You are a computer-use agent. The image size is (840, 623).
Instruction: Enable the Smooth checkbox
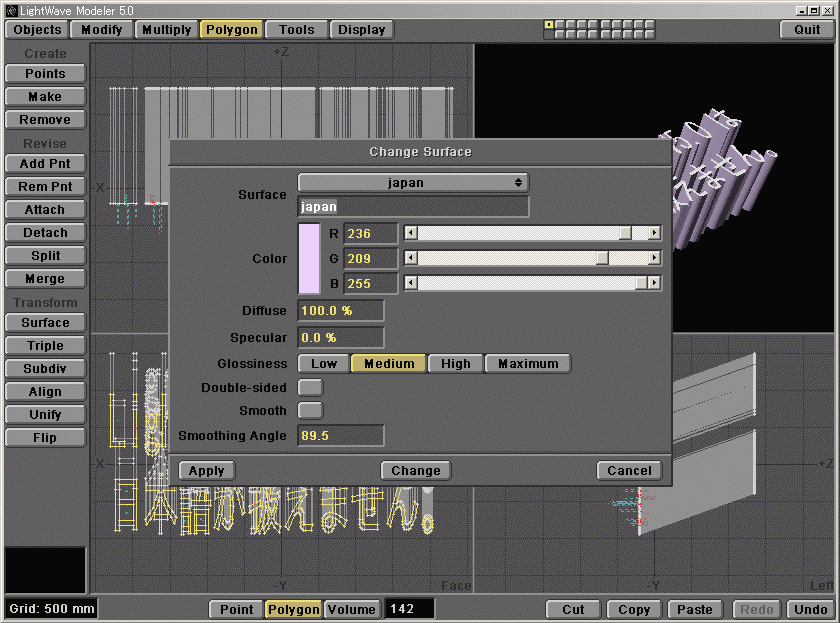click(311, 410)
